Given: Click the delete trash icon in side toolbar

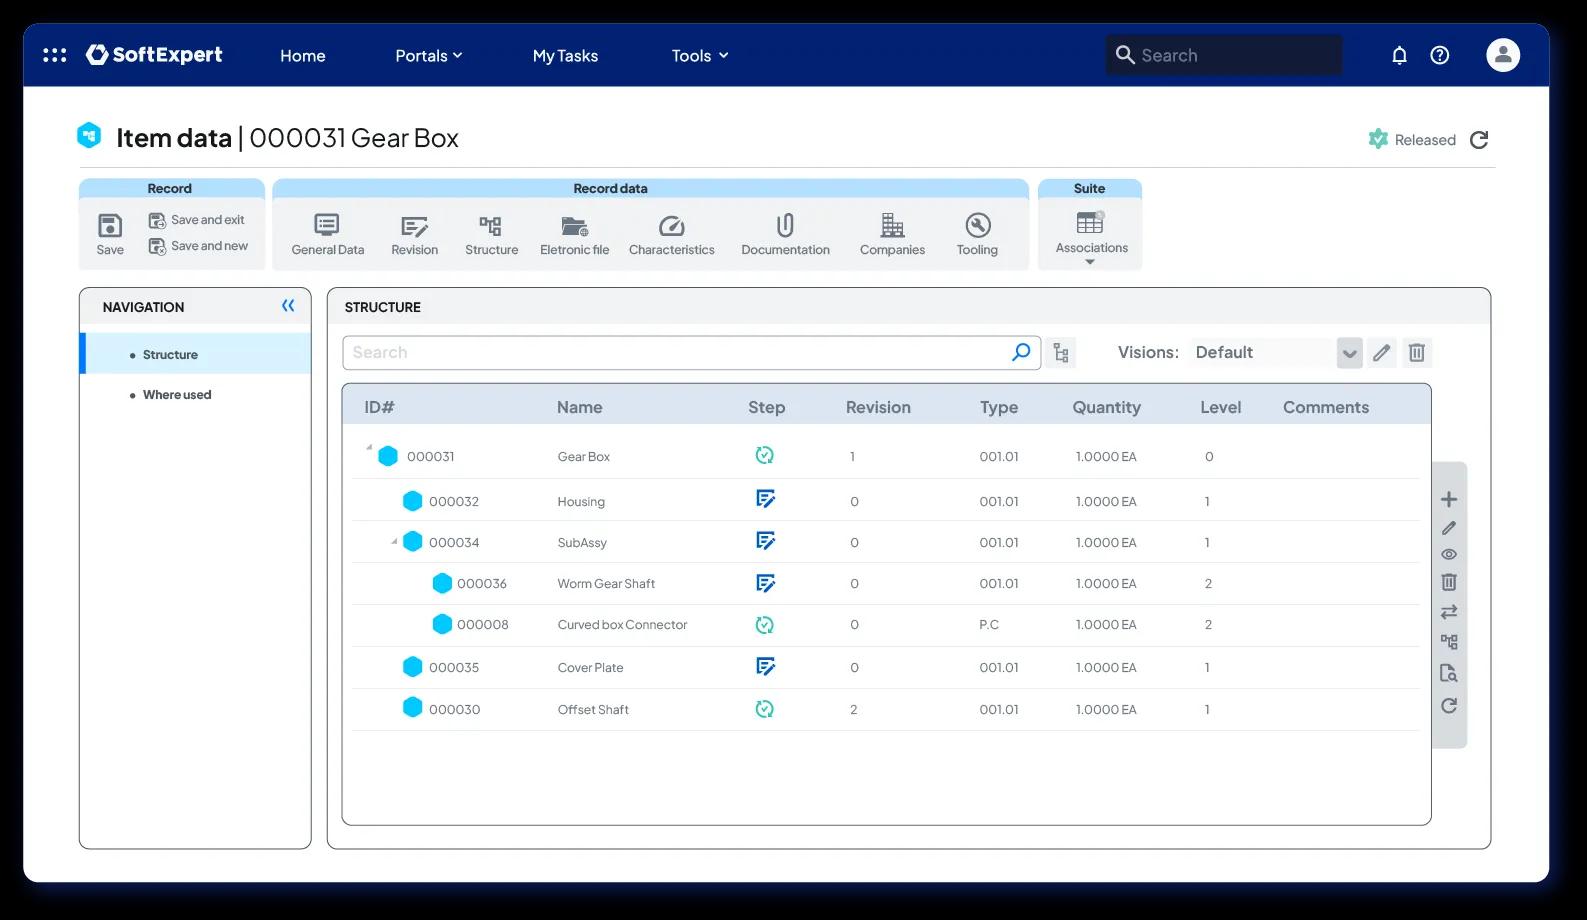Looking at the screenshot, I should coord(1449,582).
